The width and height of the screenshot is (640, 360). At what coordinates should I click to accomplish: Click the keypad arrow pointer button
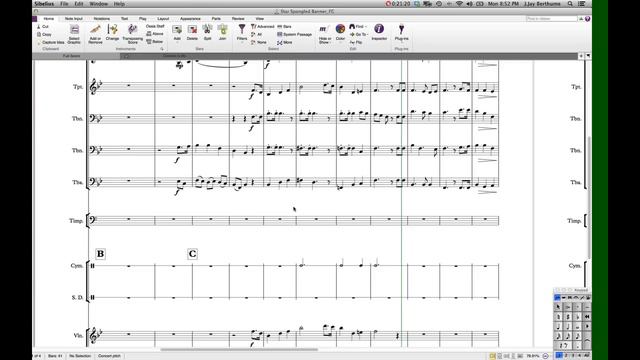point(558,307)
